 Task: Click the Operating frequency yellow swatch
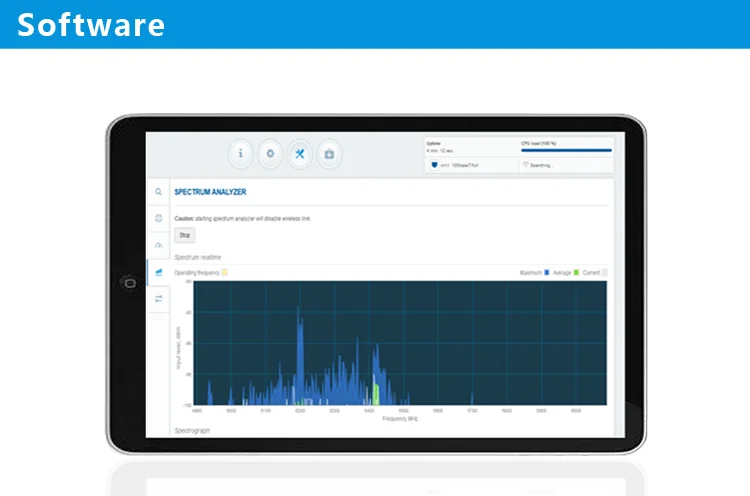pyautogui.click(x=225, y=272)
